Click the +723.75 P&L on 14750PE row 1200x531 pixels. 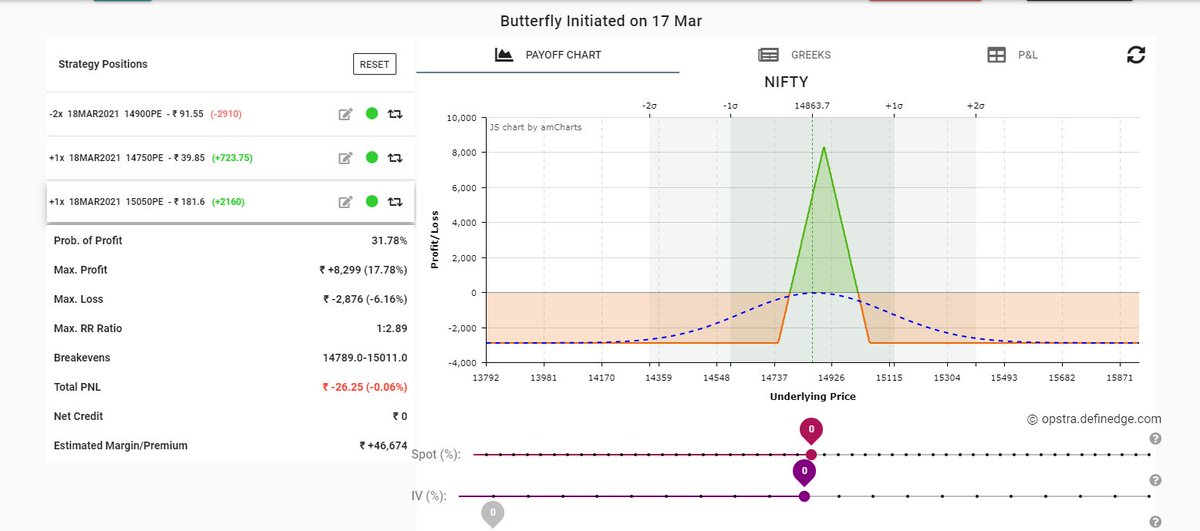[x=231, y=158]
